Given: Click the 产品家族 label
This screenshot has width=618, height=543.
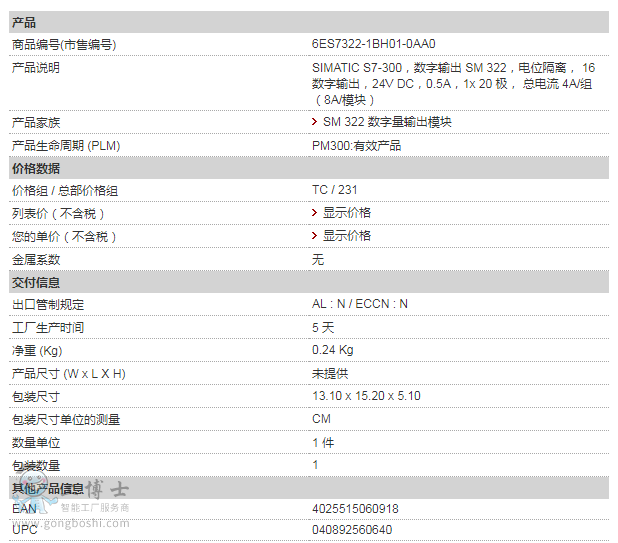Looking at the screenshot, I should point(36,123).
